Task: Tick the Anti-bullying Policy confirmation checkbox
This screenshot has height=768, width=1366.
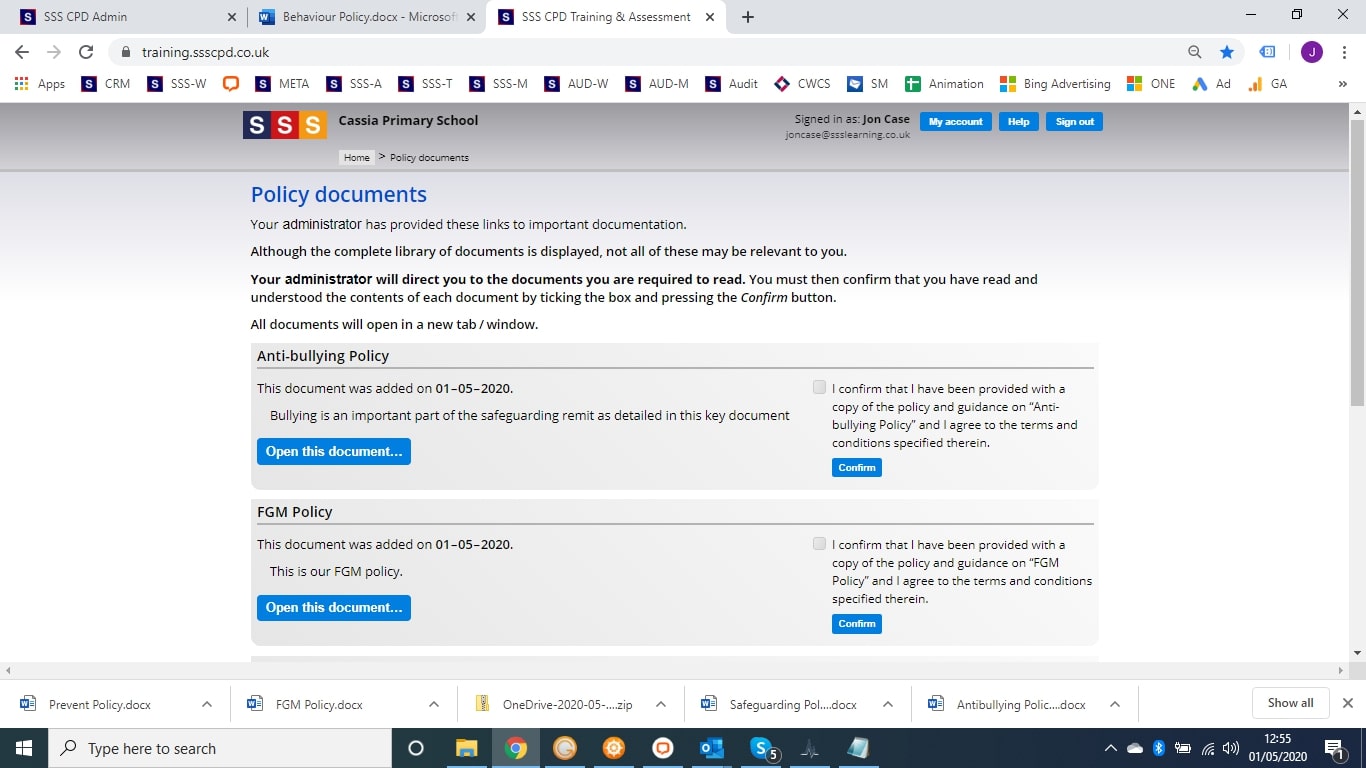Action: click(x=820, y=388)
